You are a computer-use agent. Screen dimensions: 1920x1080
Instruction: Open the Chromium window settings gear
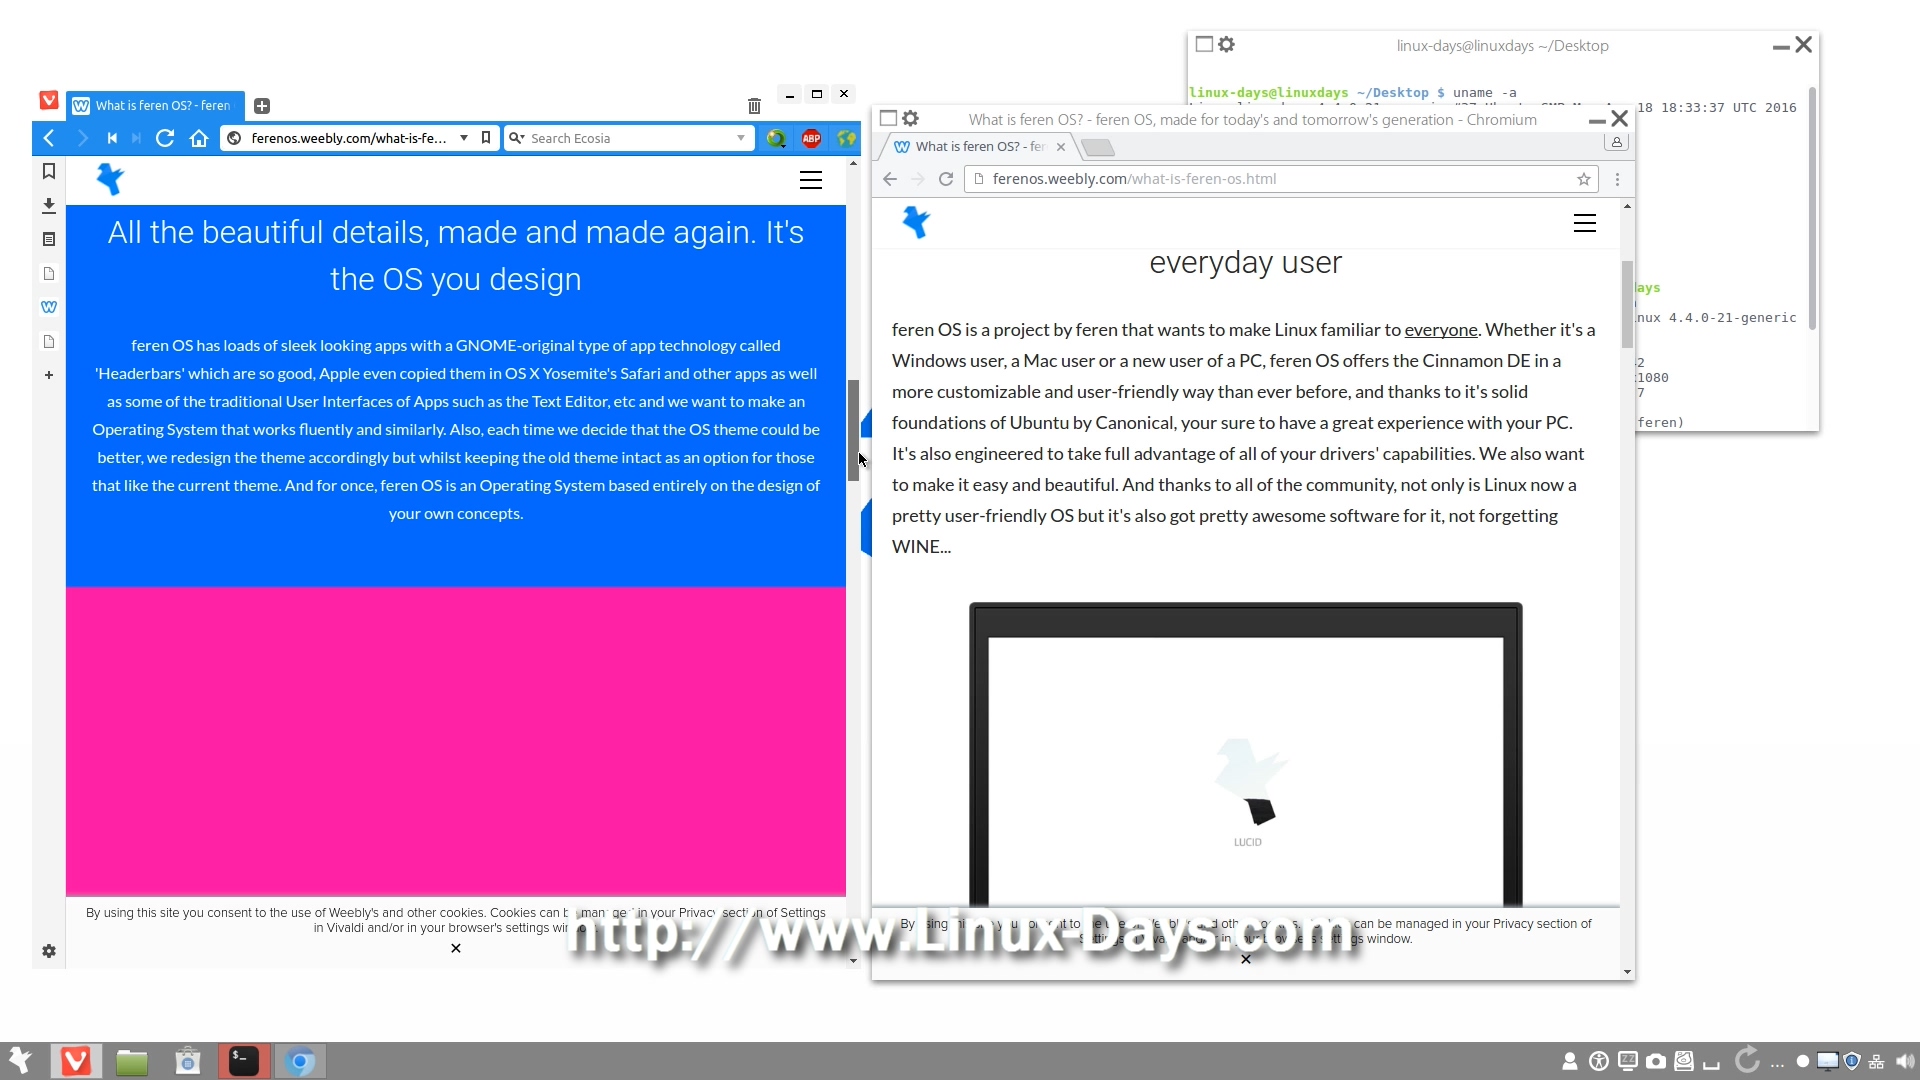pos(911,118)
